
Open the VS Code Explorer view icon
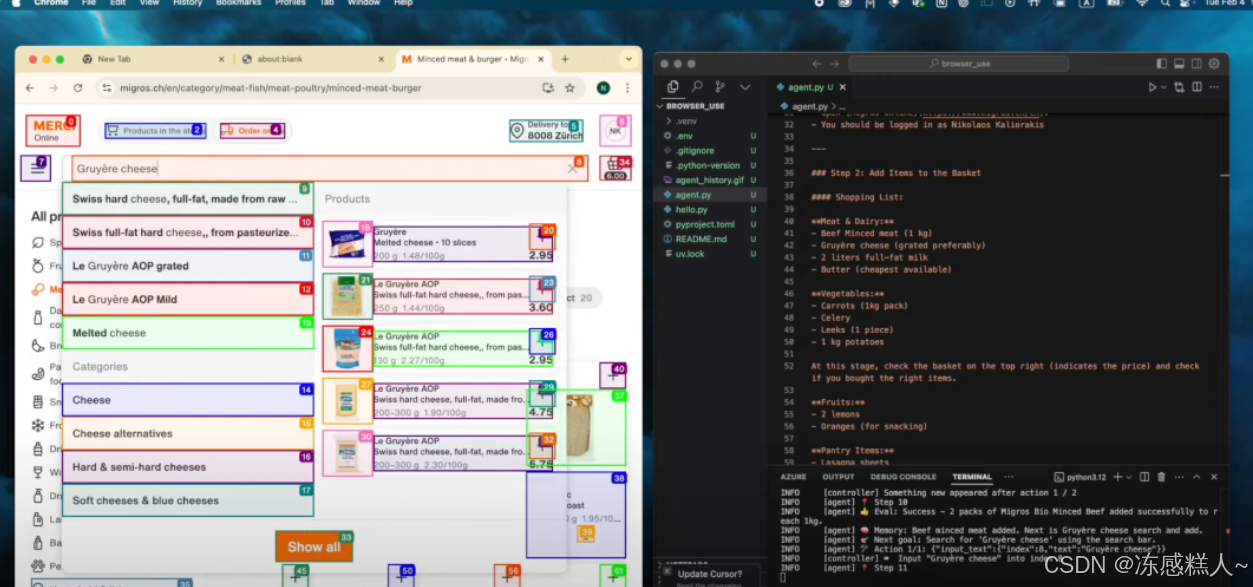pos(672,87)
